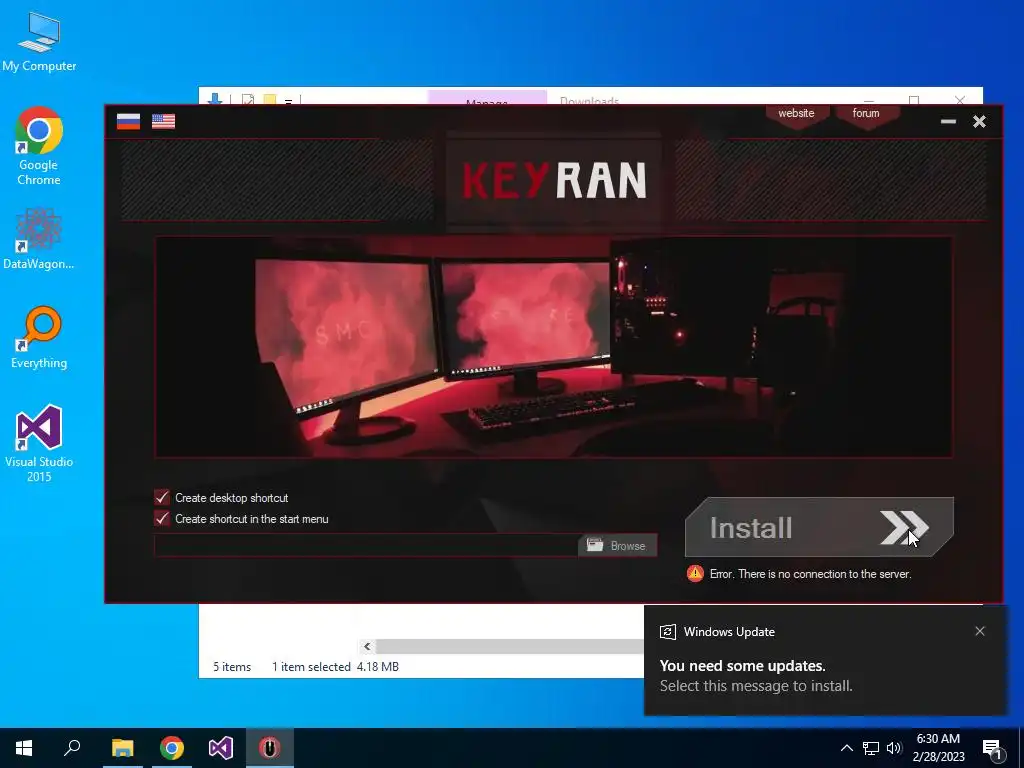Select the 'You need some updates' message
This screenshot has width=1024, height=768.
click(x=743, y=665)
